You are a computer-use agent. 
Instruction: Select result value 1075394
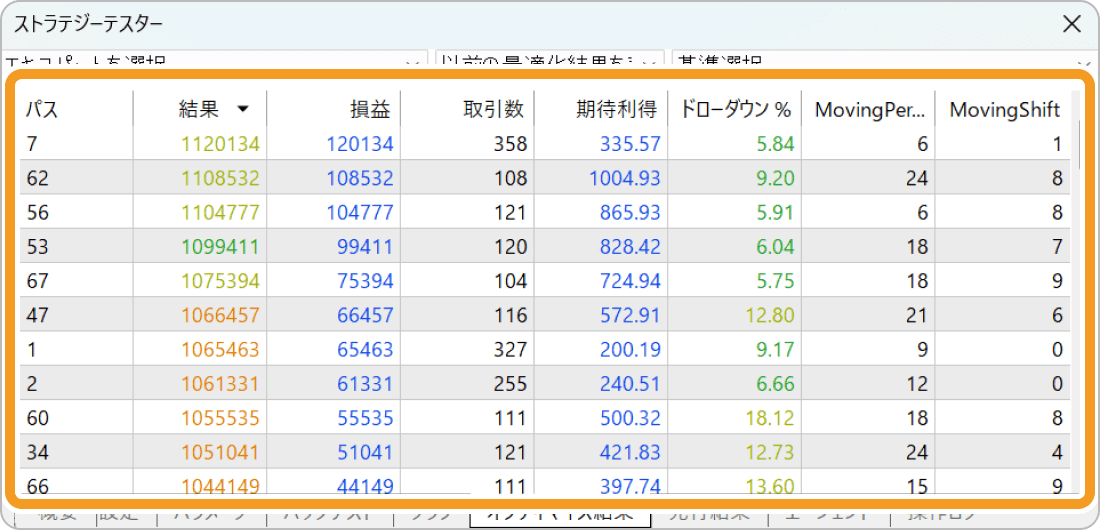point(221,281)
